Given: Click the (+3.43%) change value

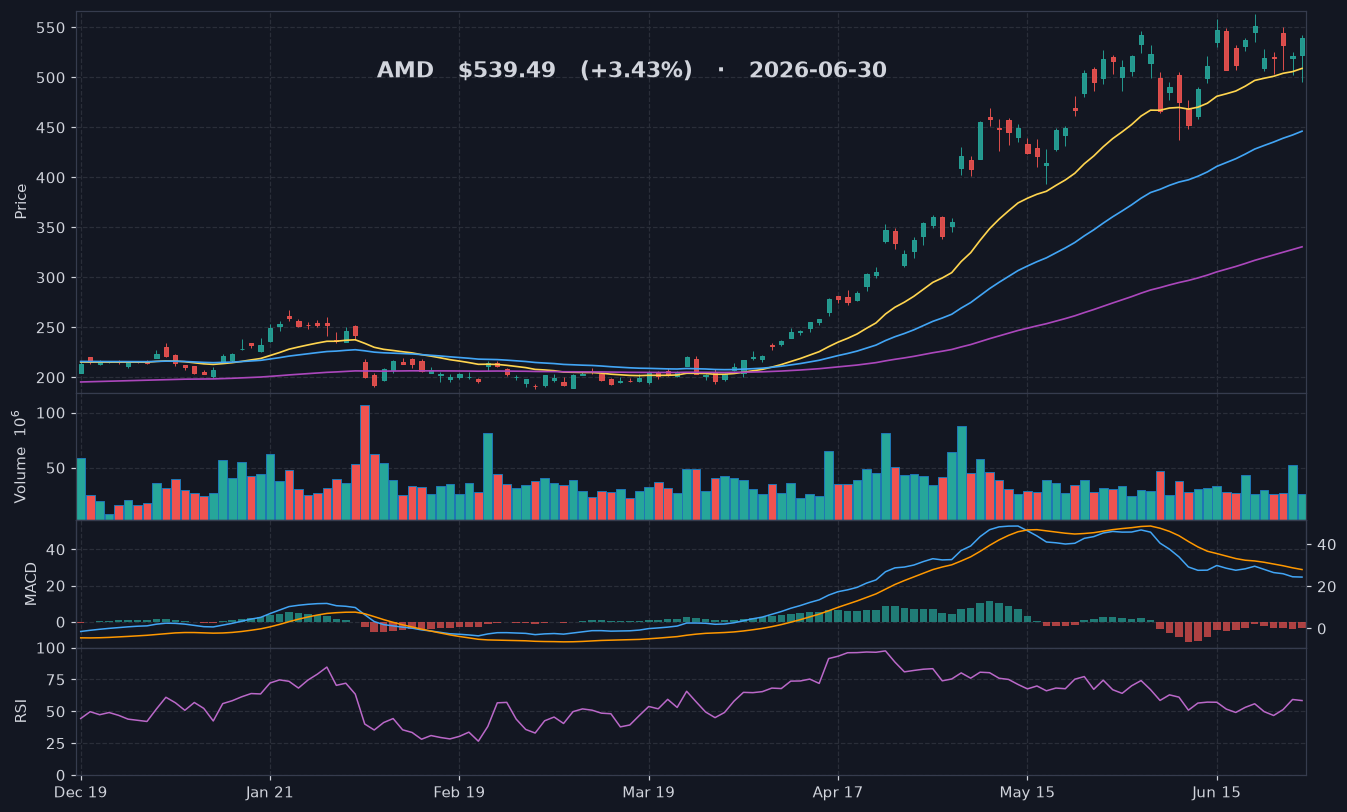Looking at the screenshot, I should point(636,71).
